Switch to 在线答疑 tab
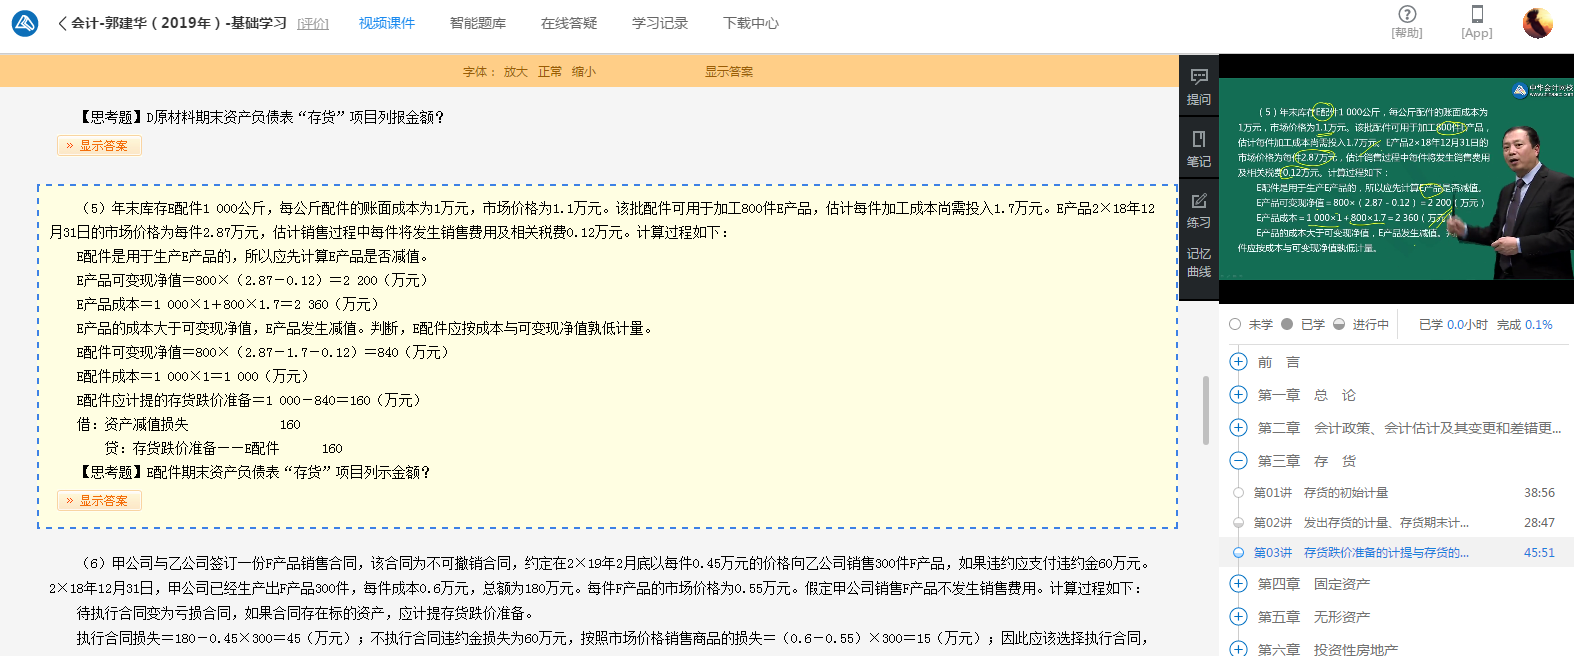 coord(569,23)
